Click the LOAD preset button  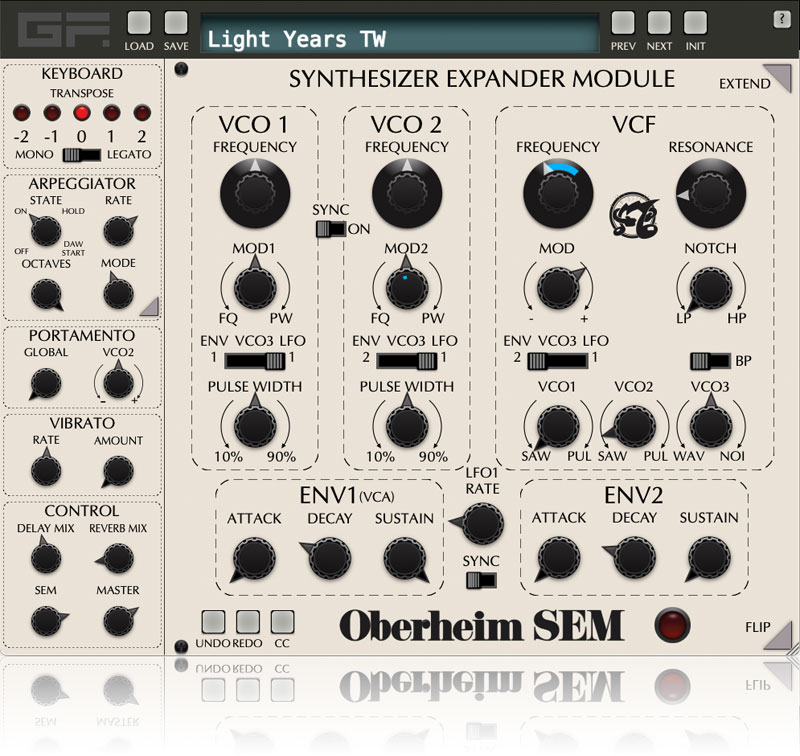pyautogui.click(x=139, y=24)
